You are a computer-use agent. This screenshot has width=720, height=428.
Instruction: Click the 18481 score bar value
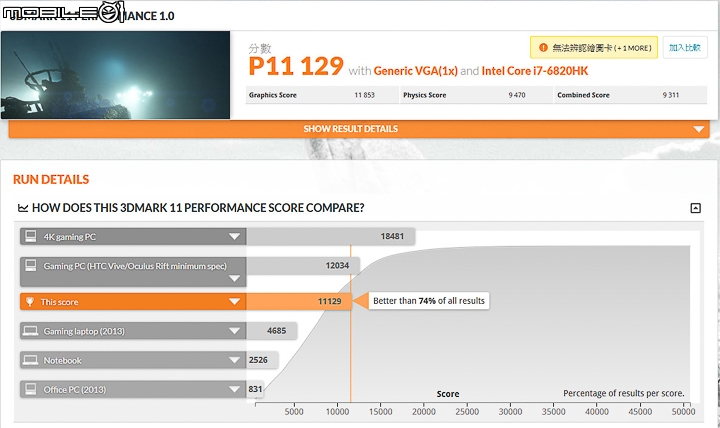(392, 236)
